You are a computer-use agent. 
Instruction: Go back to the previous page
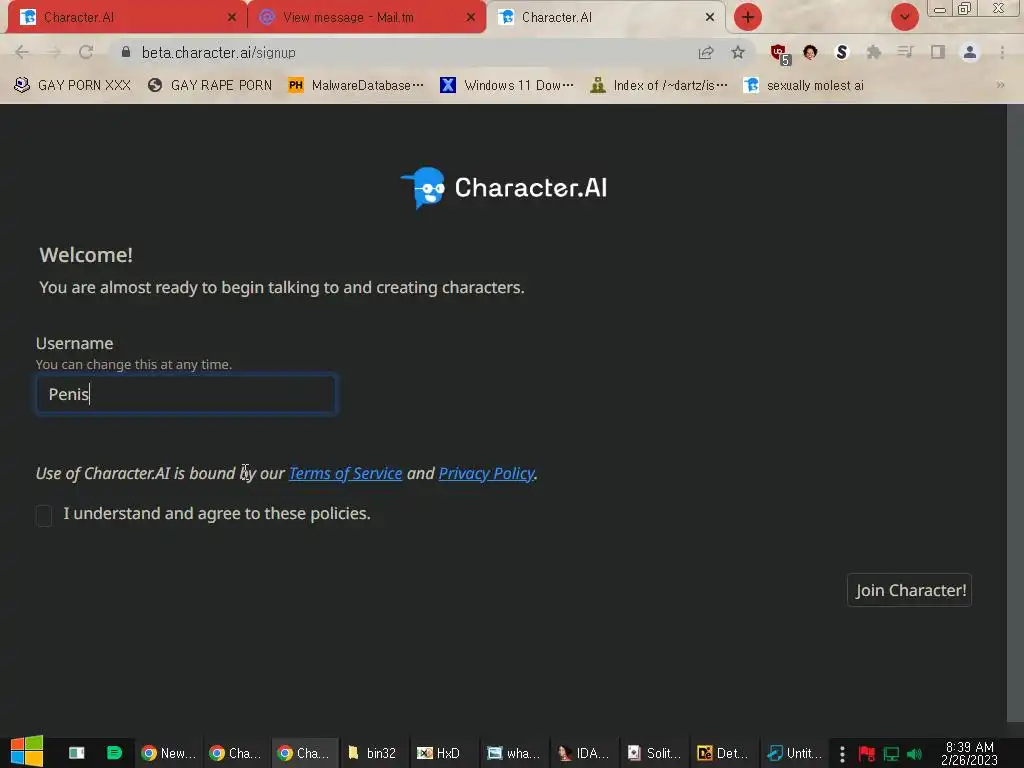22,52
